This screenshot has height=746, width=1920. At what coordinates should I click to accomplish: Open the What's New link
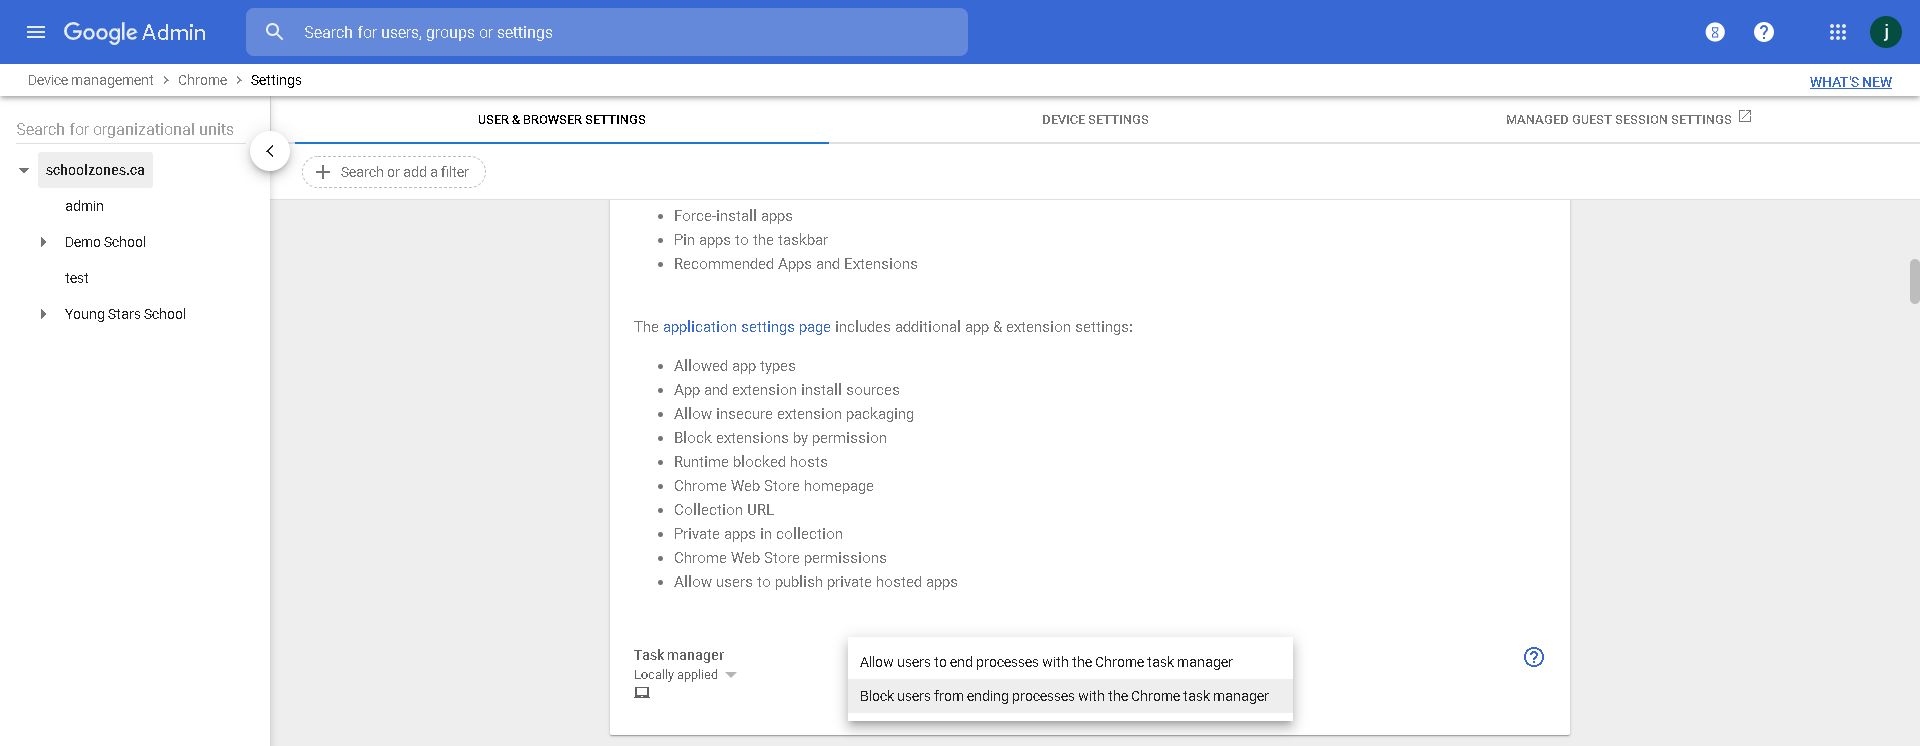pos(1850,82)
